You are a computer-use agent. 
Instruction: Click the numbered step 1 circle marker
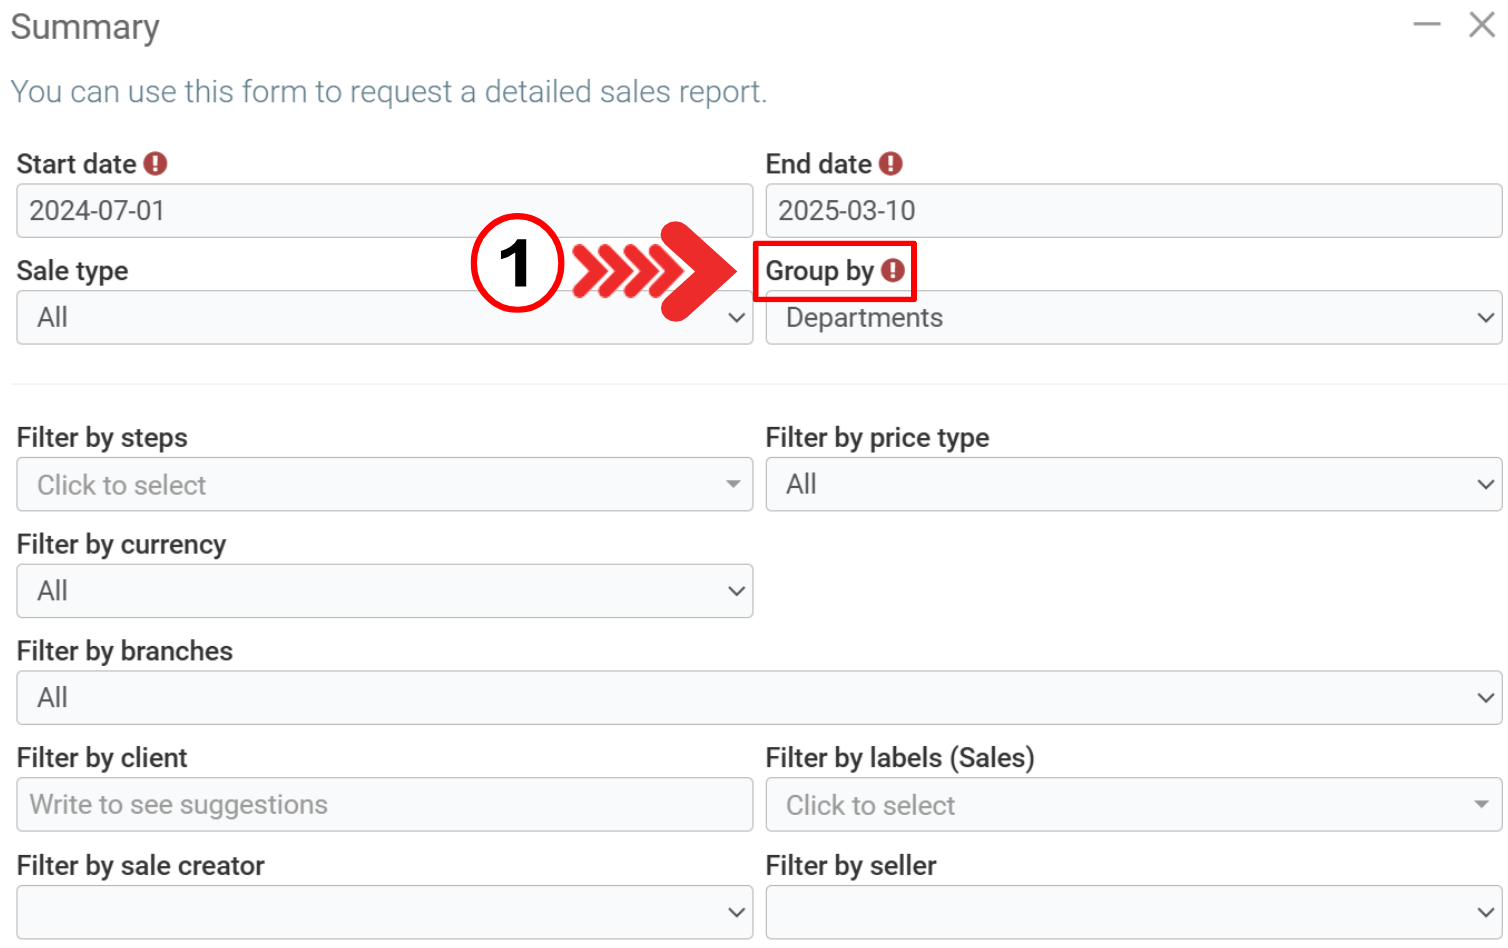[517, 264]
